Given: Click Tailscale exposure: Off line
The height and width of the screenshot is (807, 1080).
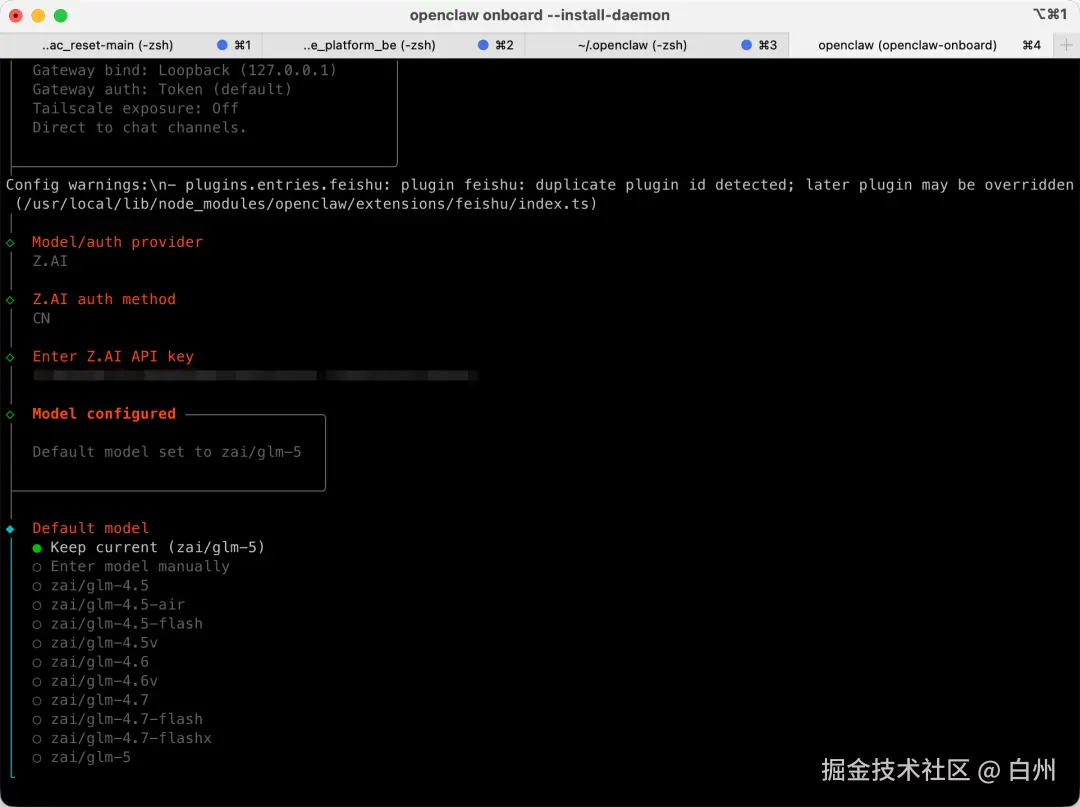Looking at the screenshot, I should [135, 109].
